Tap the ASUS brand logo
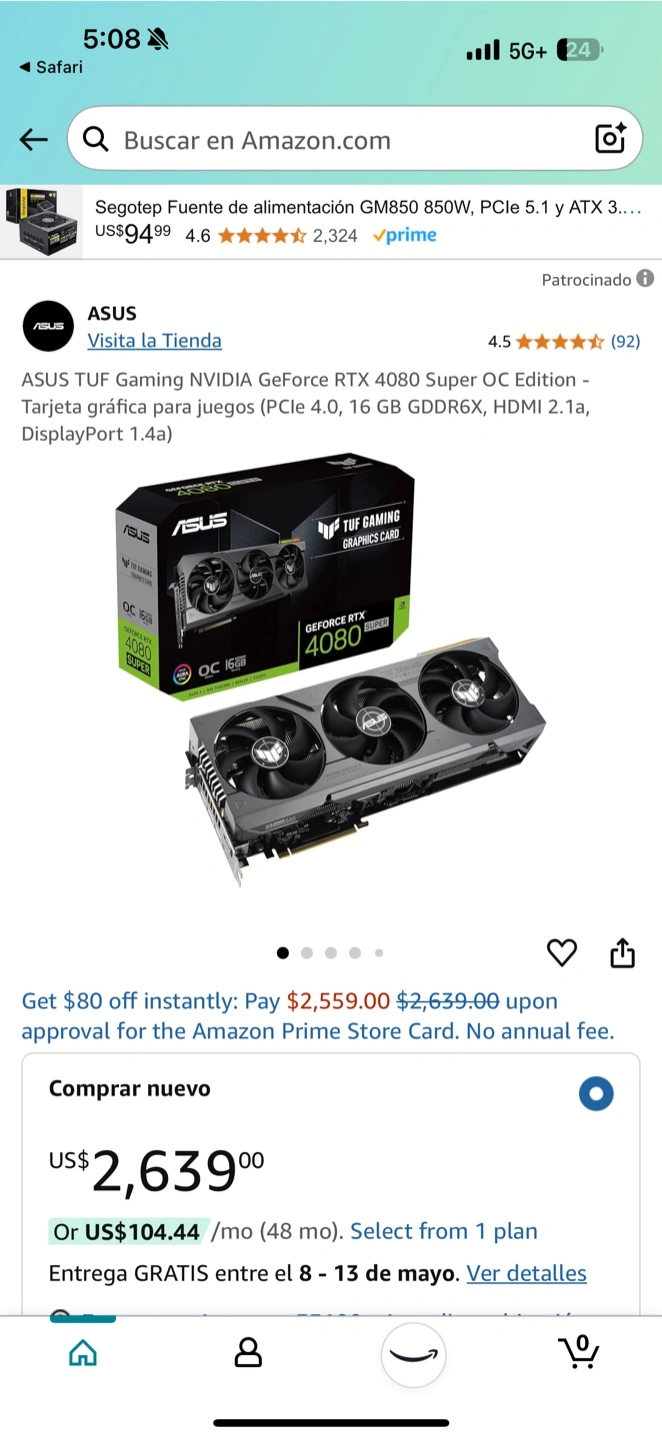Screen dimensions: 662x1440 pos(48,326)
